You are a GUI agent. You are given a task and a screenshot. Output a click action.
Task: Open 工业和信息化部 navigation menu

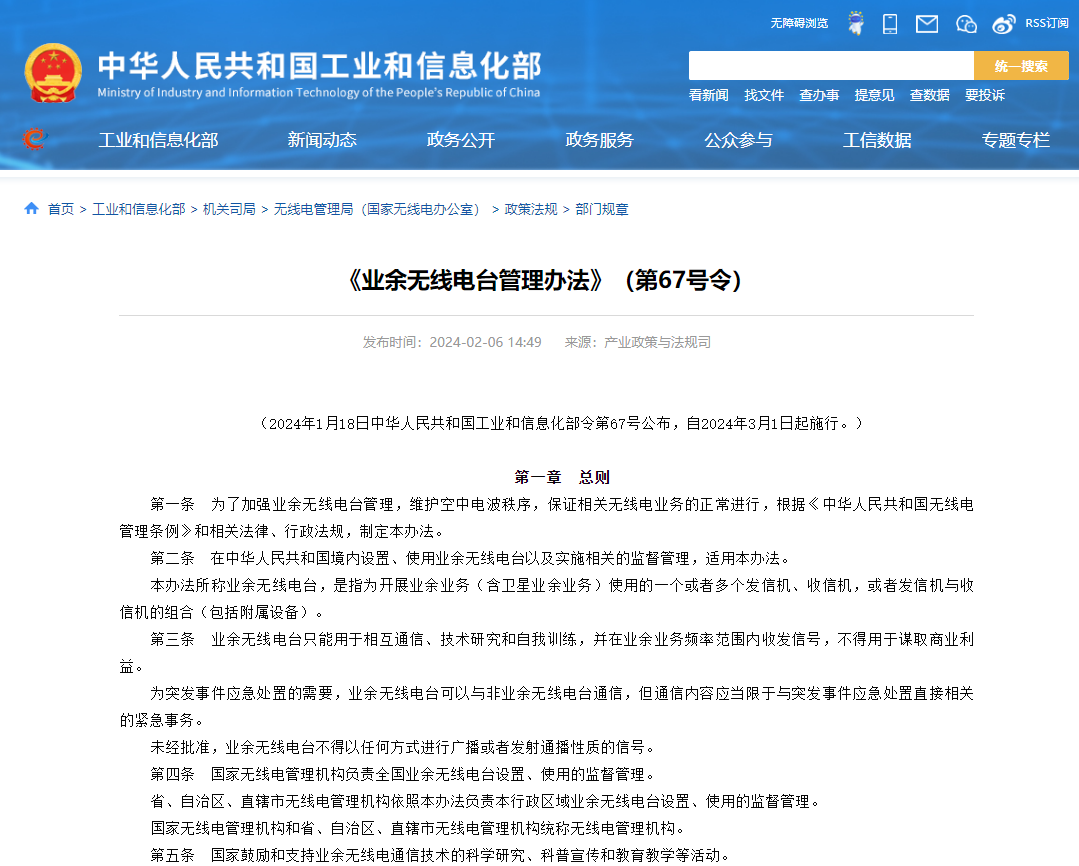(158, 140)
